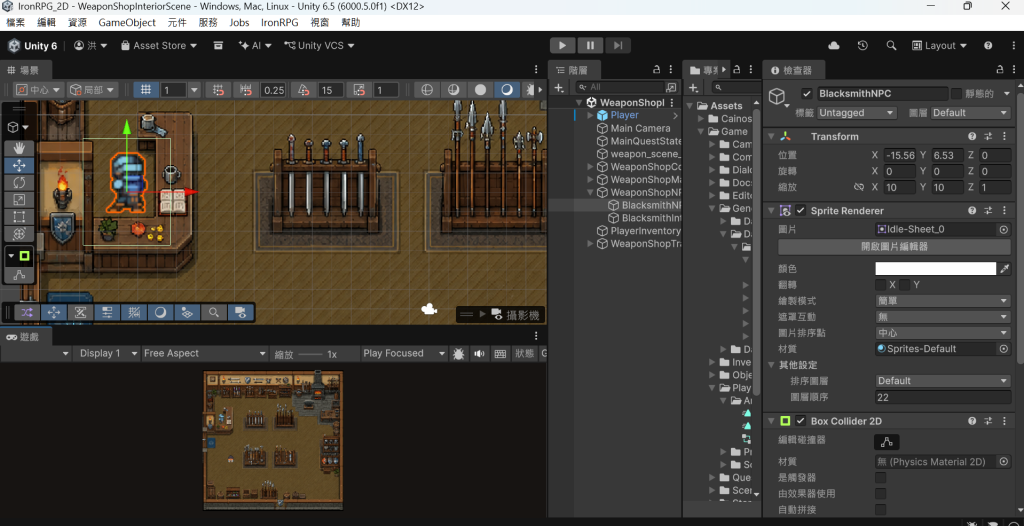
Task: Open the Asset Store button
Action: [159, 46]
